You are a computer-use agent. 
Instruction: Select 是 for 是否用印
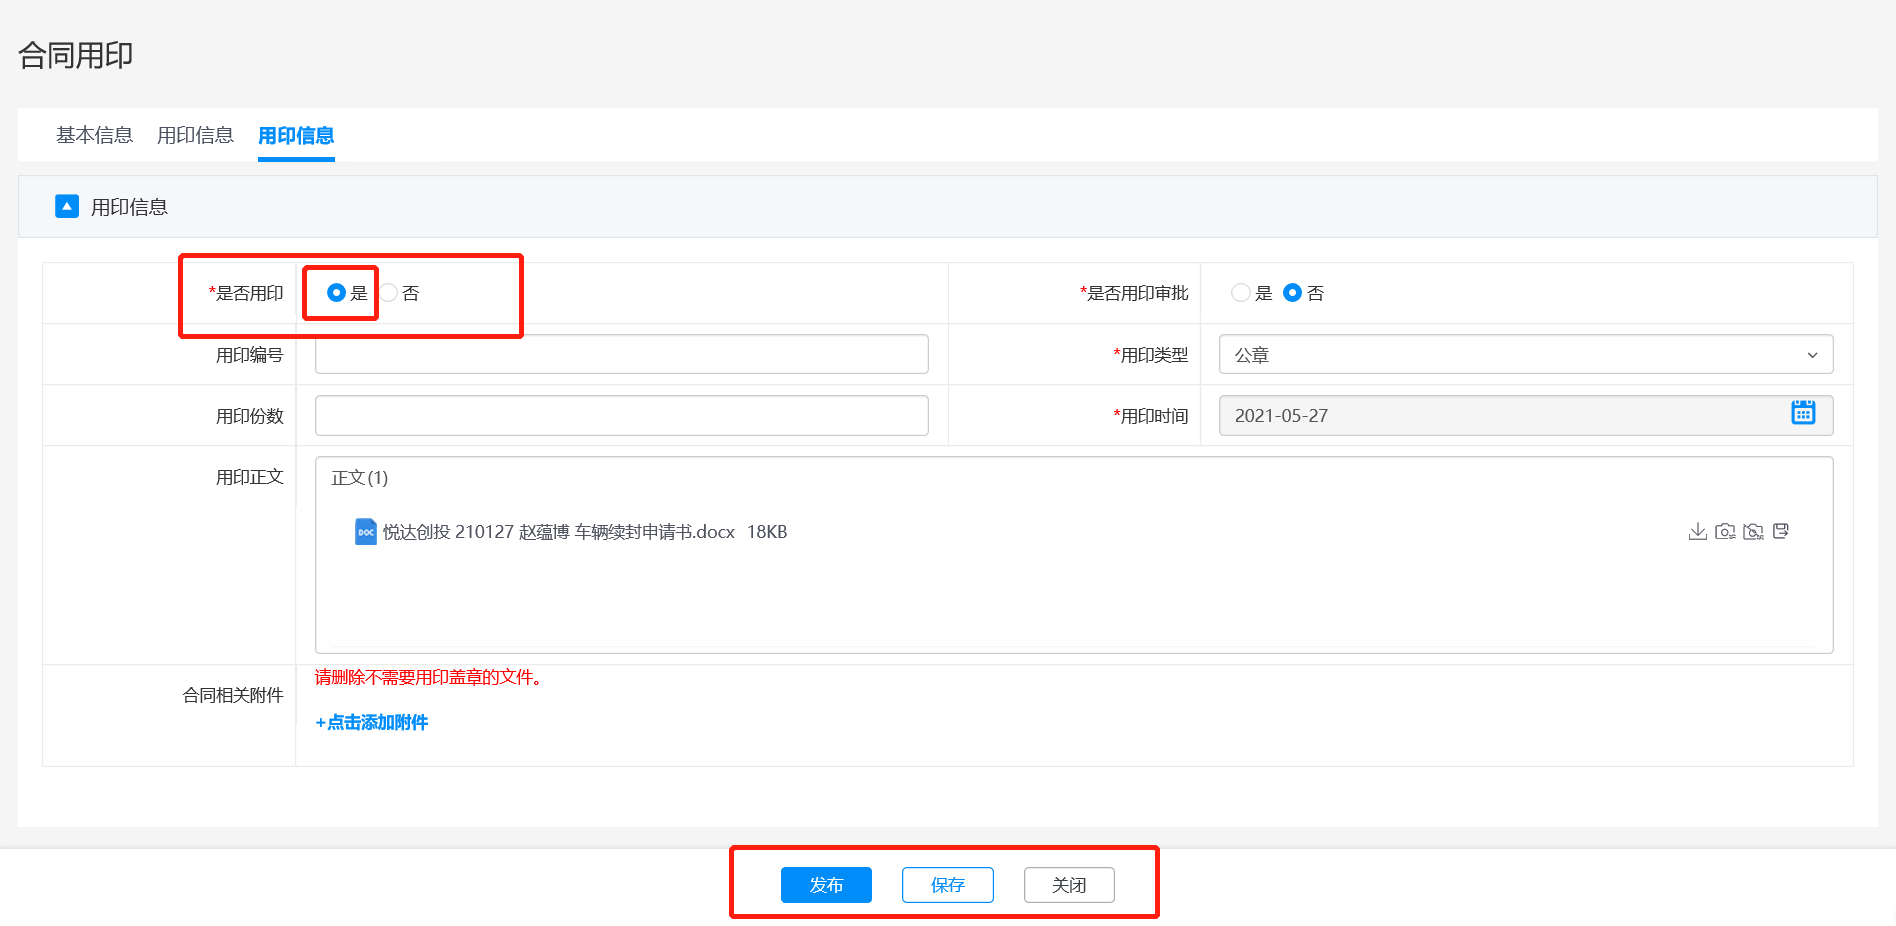336,293
